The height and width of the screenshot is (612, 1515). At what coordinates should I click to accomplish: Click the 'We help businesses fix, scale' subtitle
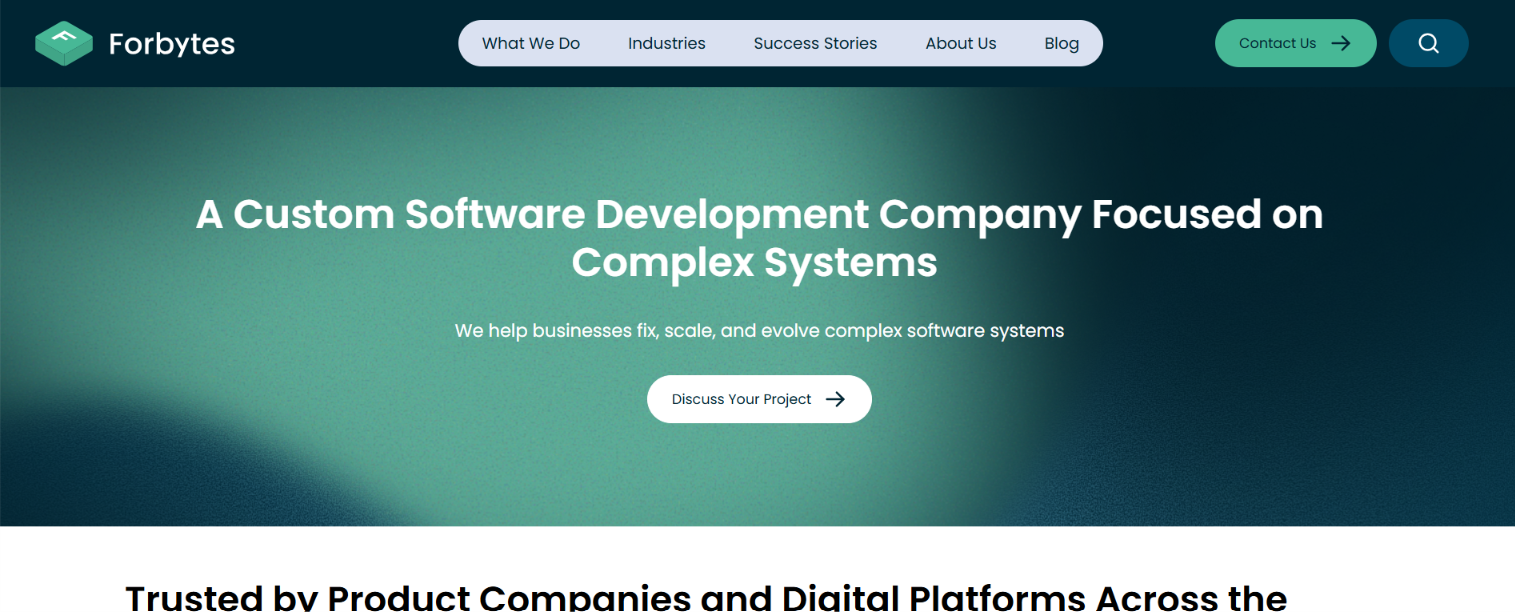click(x=759, y=330)
